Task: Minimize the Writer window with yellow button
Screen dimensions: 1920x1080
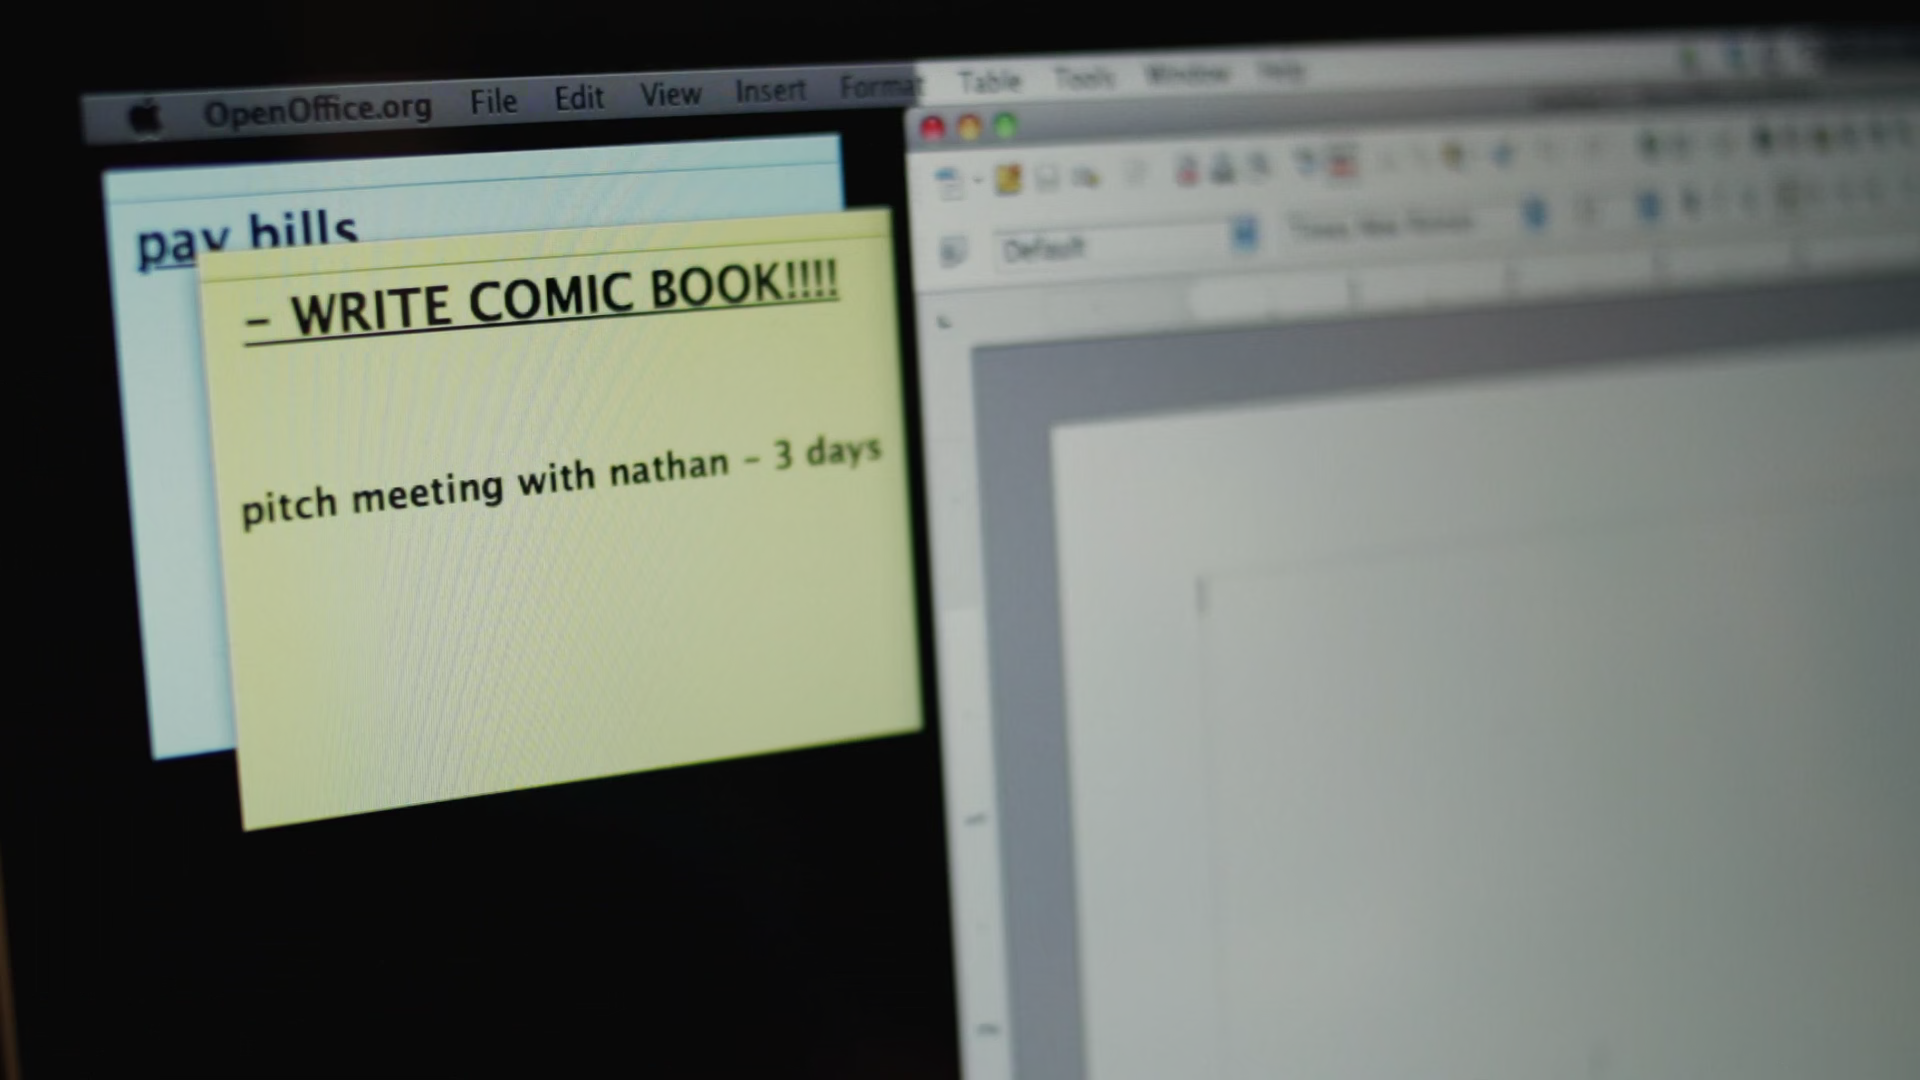Action: click(x=969, y=127)
